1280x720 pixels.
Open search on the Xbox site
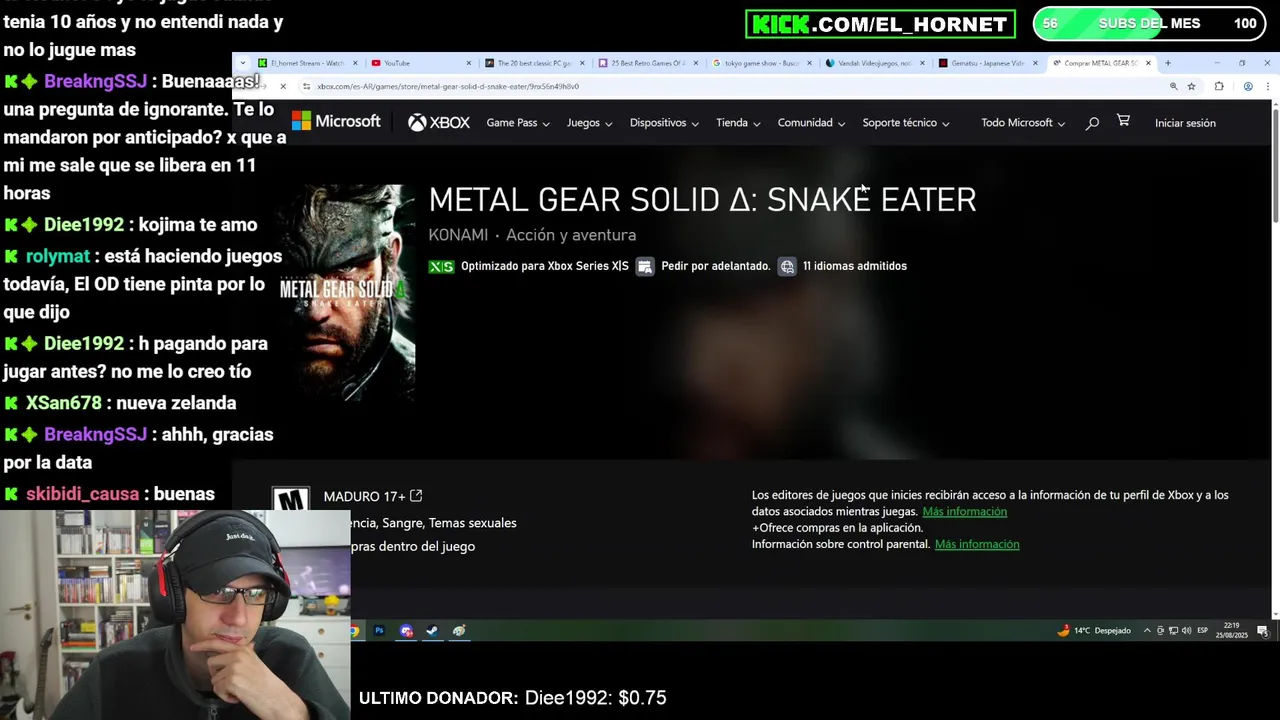coord(1092,123)
